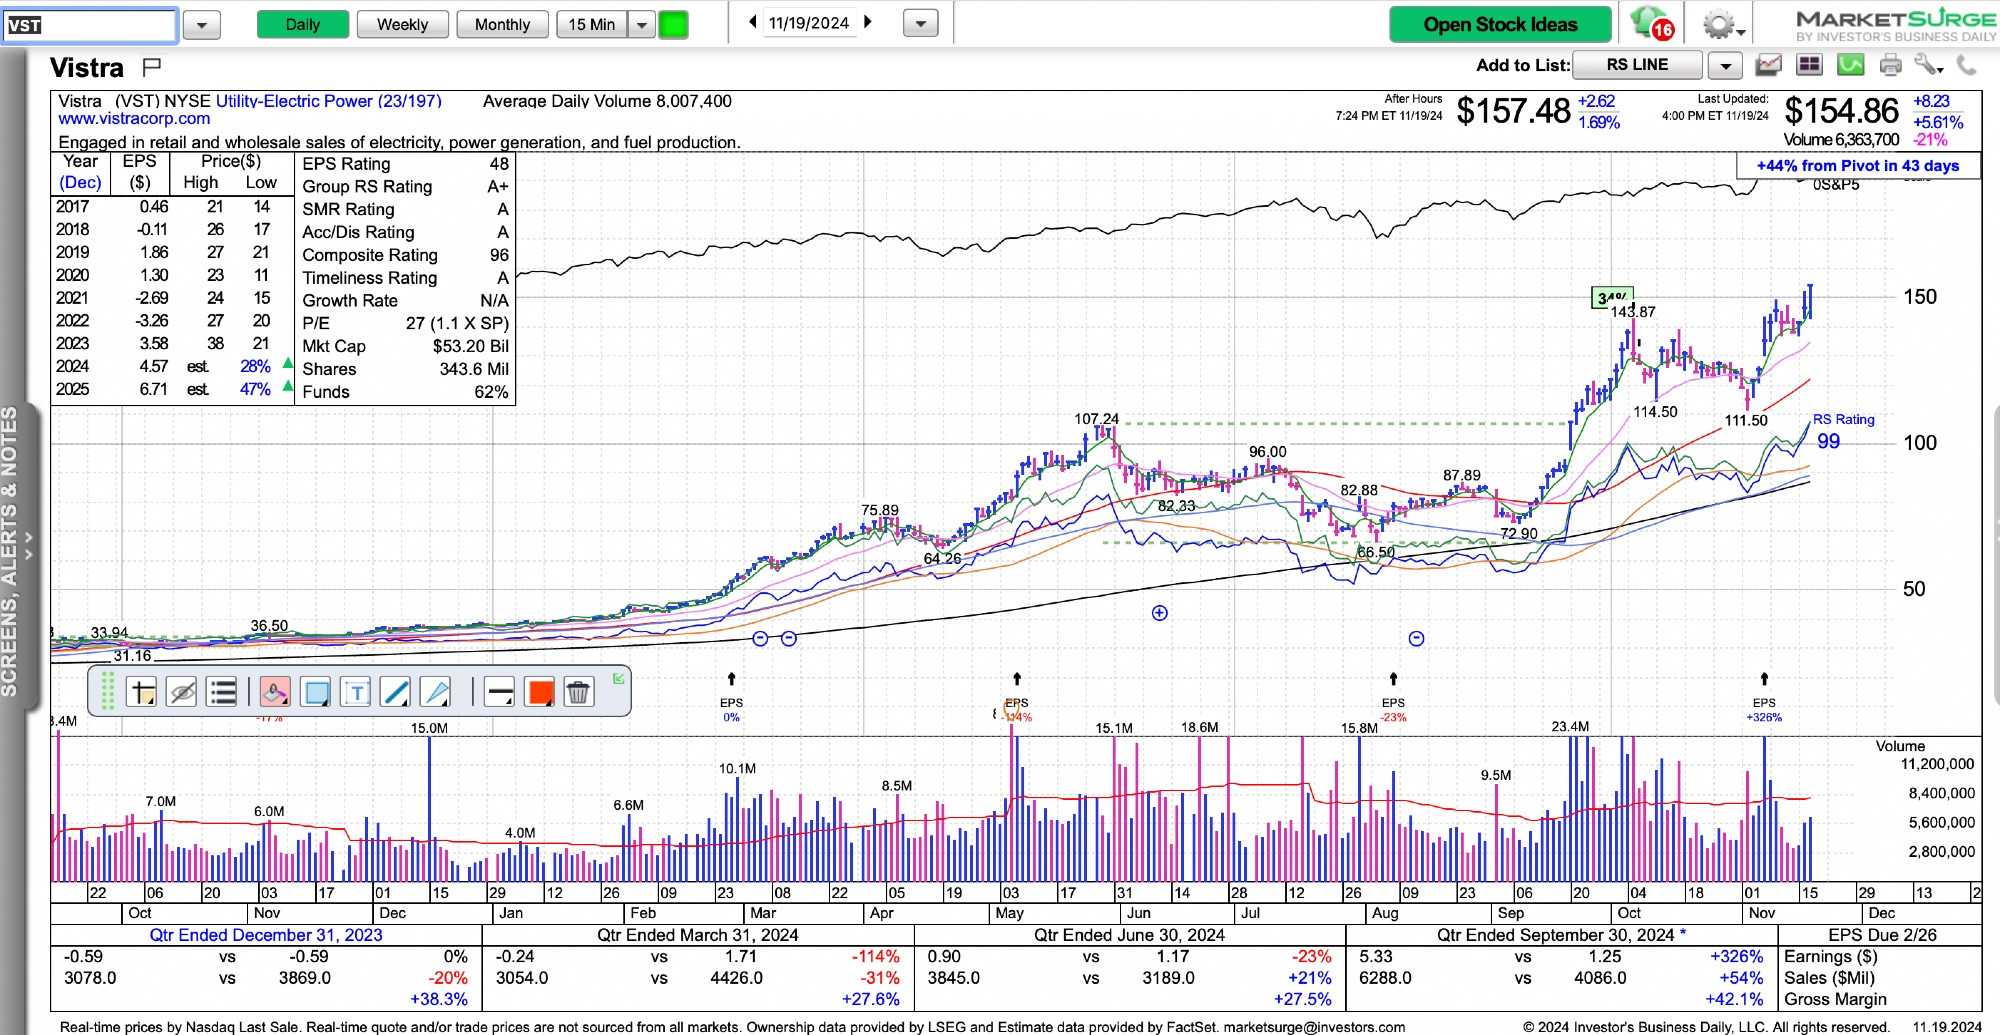Click the green pattern recognition icon
The width and height of the screenshot is (2000, 1035).
[1850, 65]
